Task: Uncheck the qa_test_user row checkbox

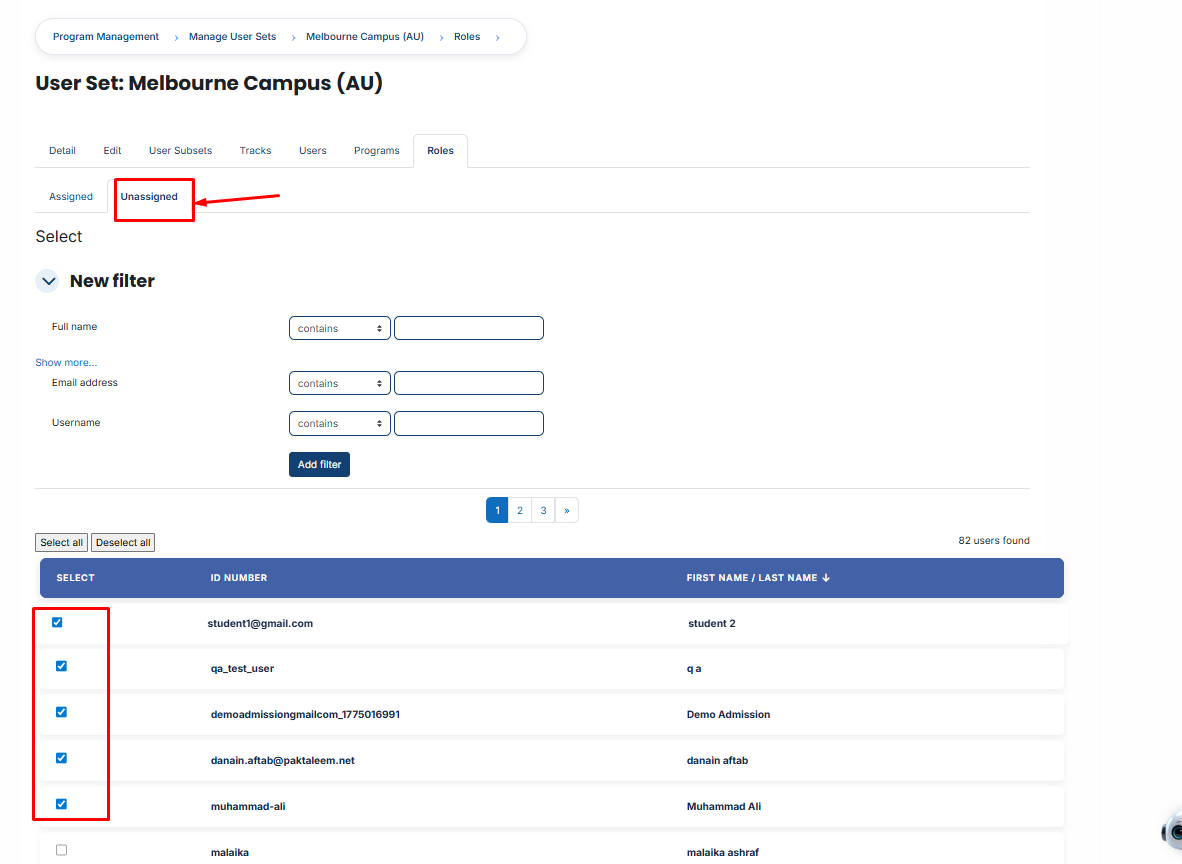Action: 62,666
